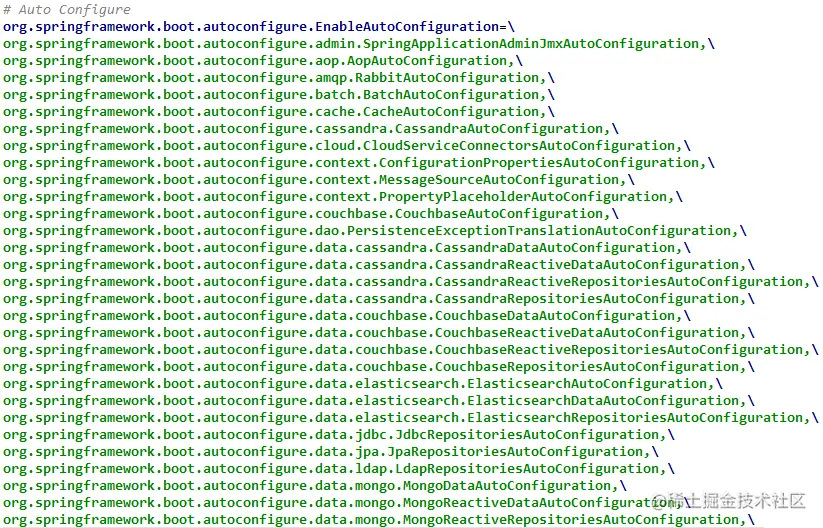The height and width of the screenshot is (528, 823).
Task: Select the EnableAutoConfiguration key line
Action: (x=259, y=27)
